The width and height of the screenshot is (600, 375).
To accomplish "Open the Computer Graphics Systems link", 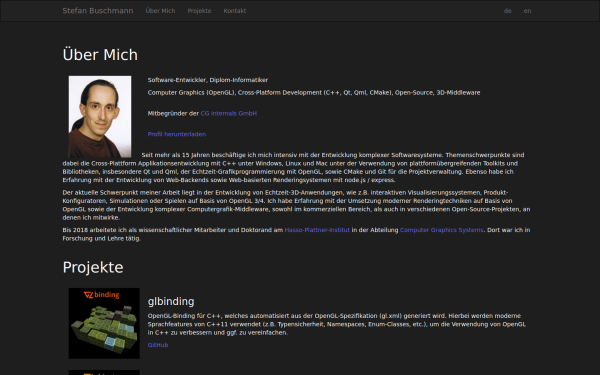I will (x=442, y=230).
